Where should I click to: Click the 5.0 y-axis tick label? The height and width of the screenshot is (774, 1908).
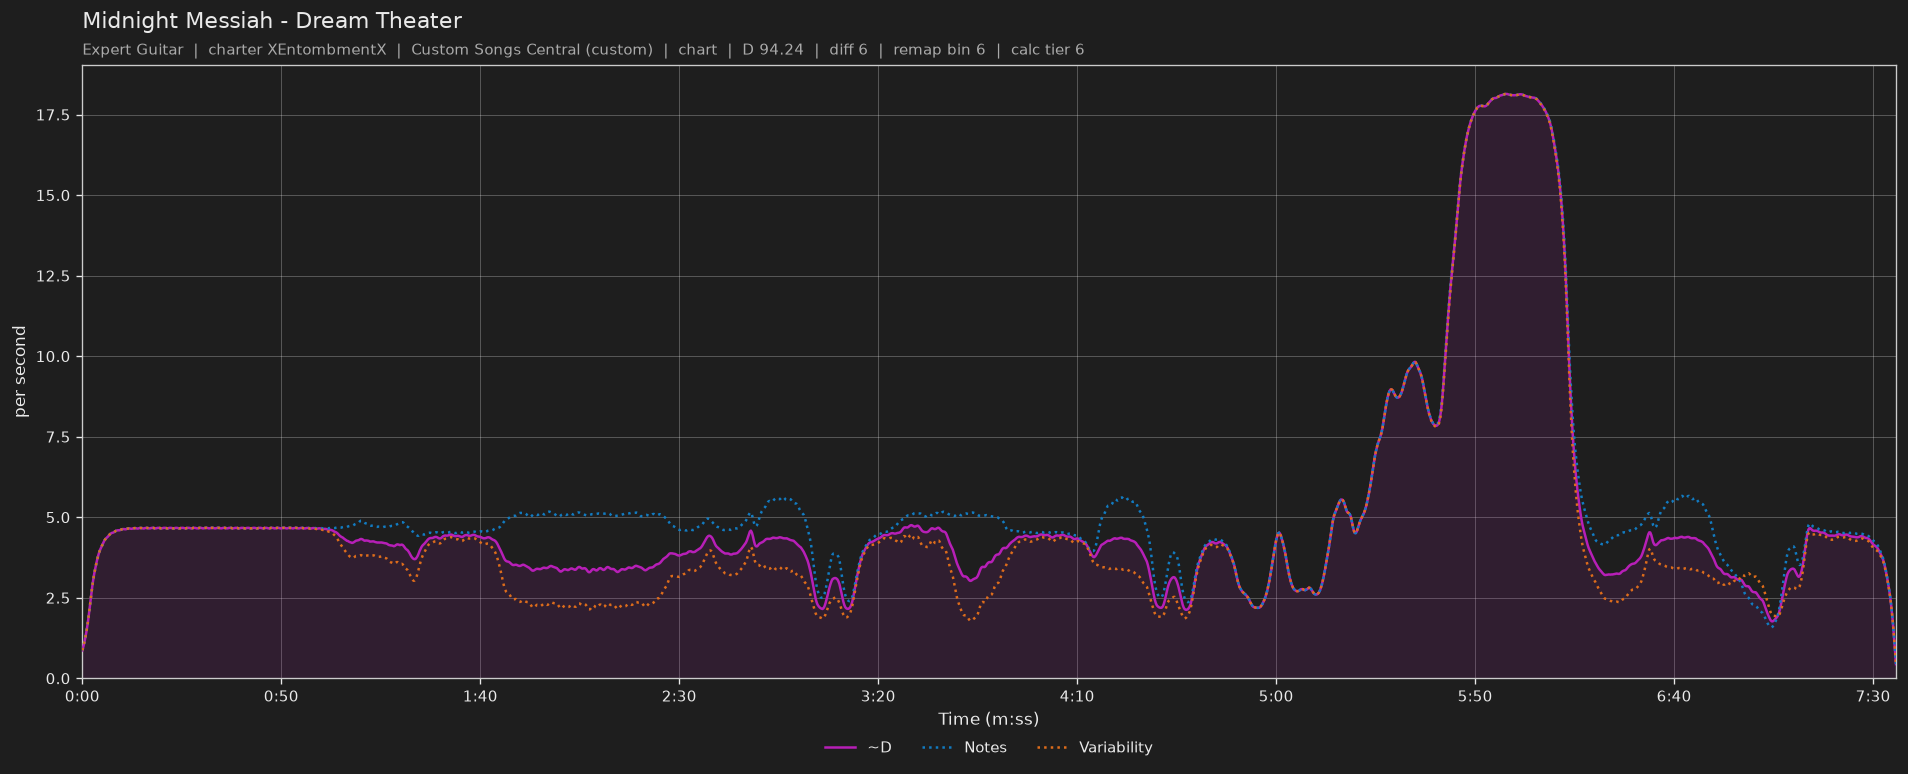[x=57, y=518]
